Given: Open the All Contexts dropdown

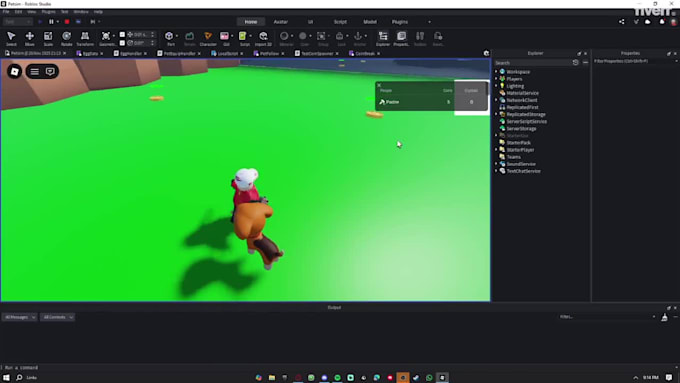Looking at the screenshot, I should tap(57, 317).
